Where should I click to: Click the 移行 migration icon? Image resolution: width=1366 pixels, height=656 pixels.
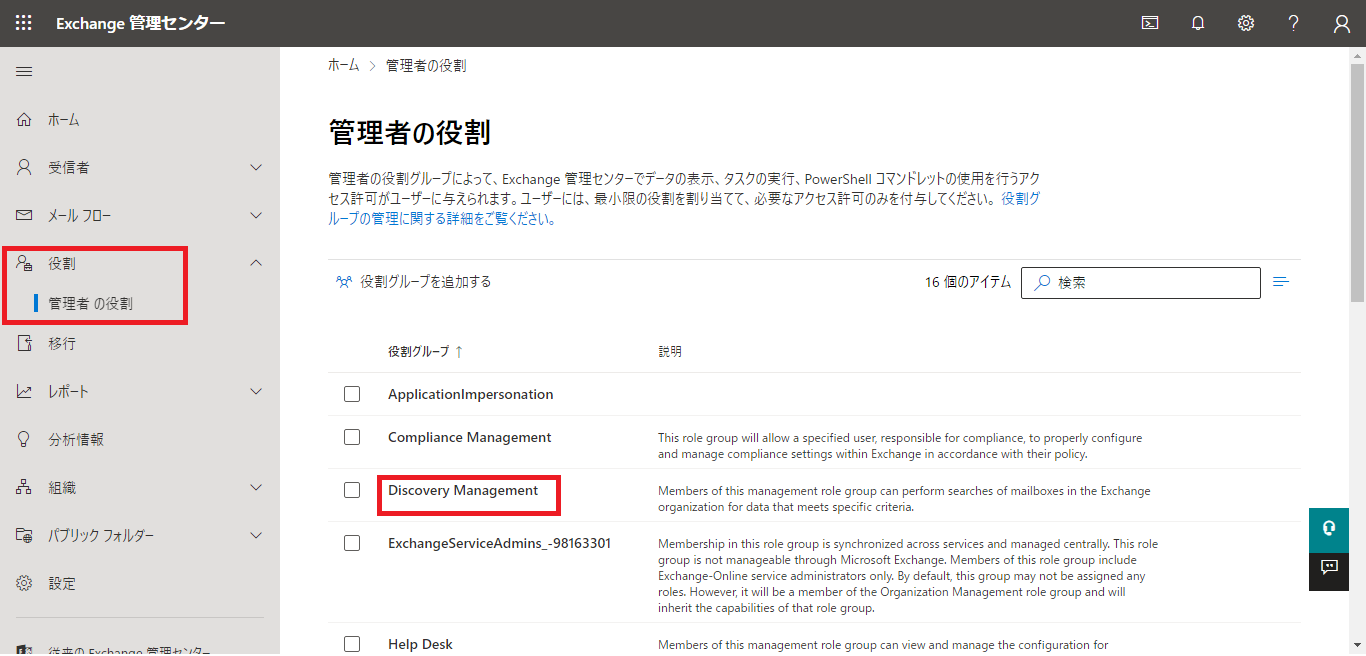click(x=25, y=343)
